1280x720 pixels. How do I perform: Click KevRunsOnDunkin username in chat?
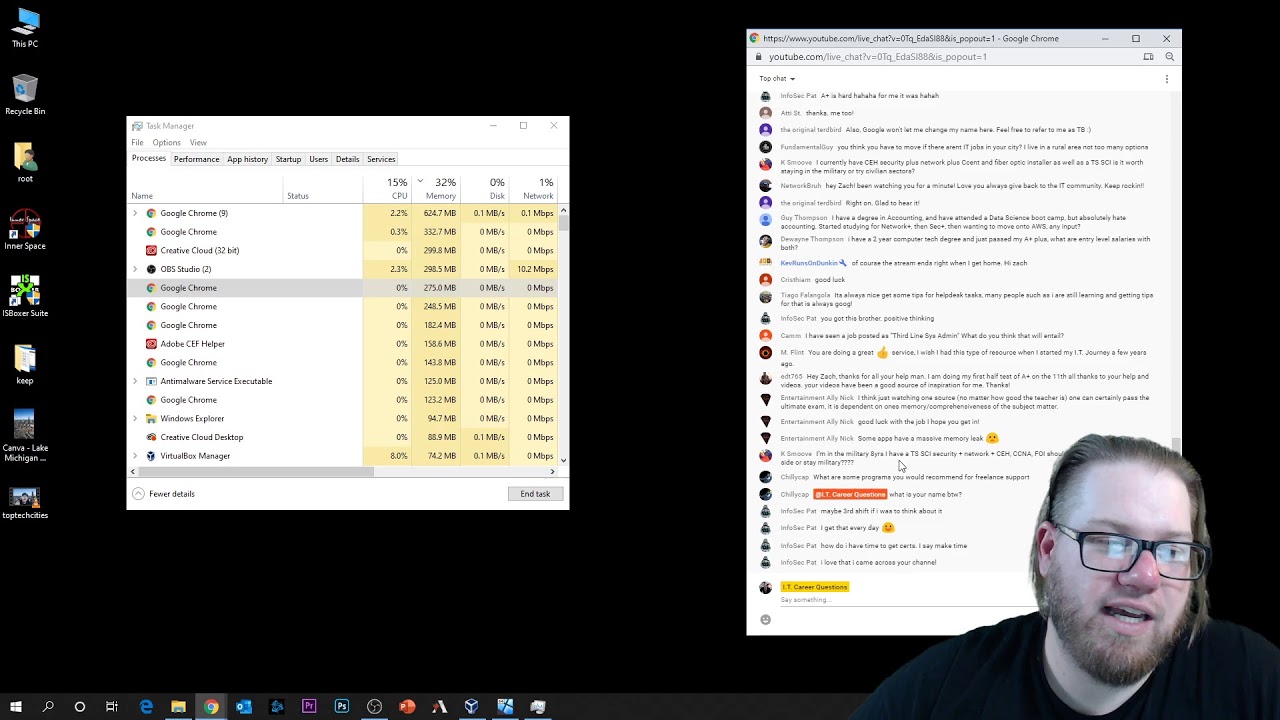coord(809,263)
